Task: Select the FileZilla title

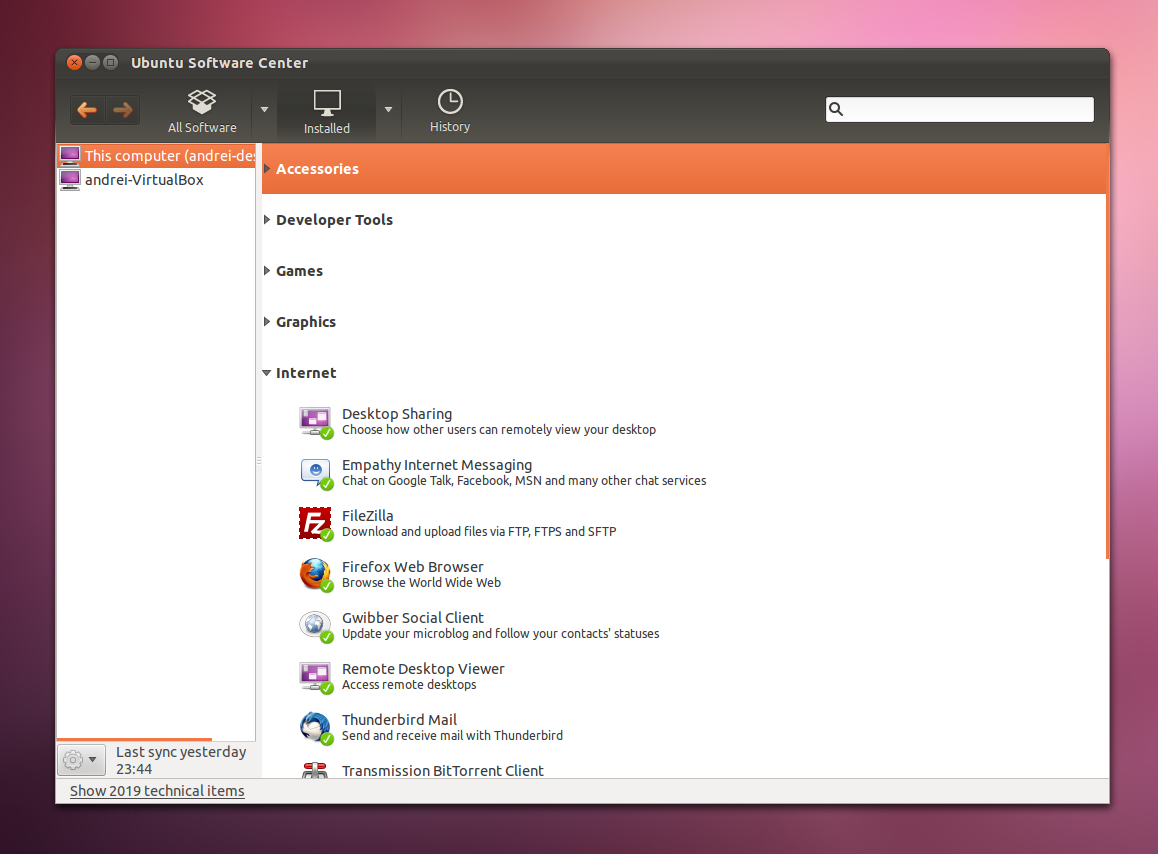Action: tap(367, 516)
